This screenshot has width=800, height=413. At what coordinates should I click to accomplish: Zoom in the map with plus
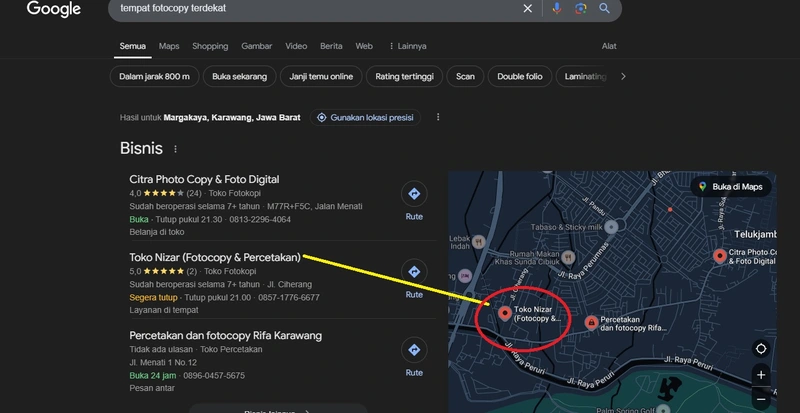[x=761, y=375]
